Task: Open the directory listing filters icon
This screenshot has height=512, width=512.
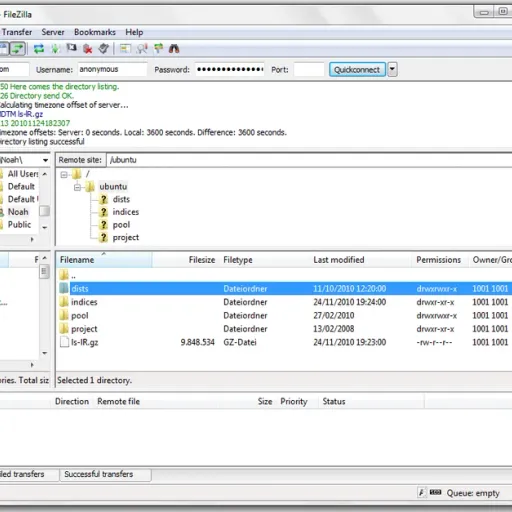Action: [125, 49]
